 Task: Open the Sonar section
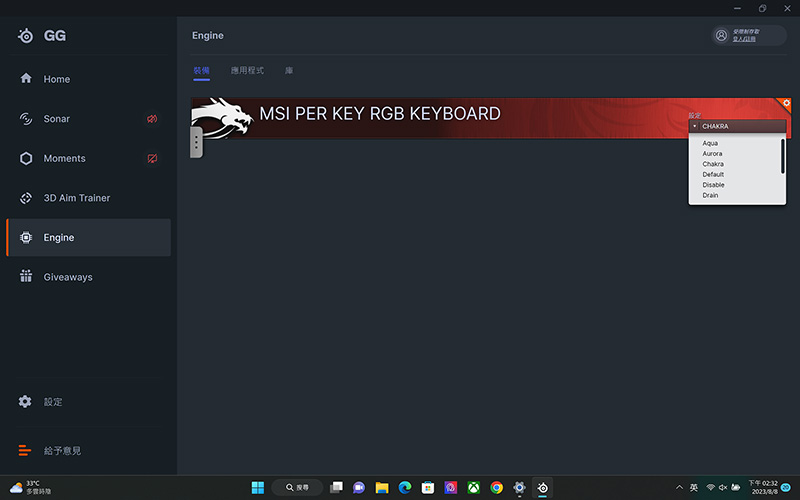(x=88, y=119)
